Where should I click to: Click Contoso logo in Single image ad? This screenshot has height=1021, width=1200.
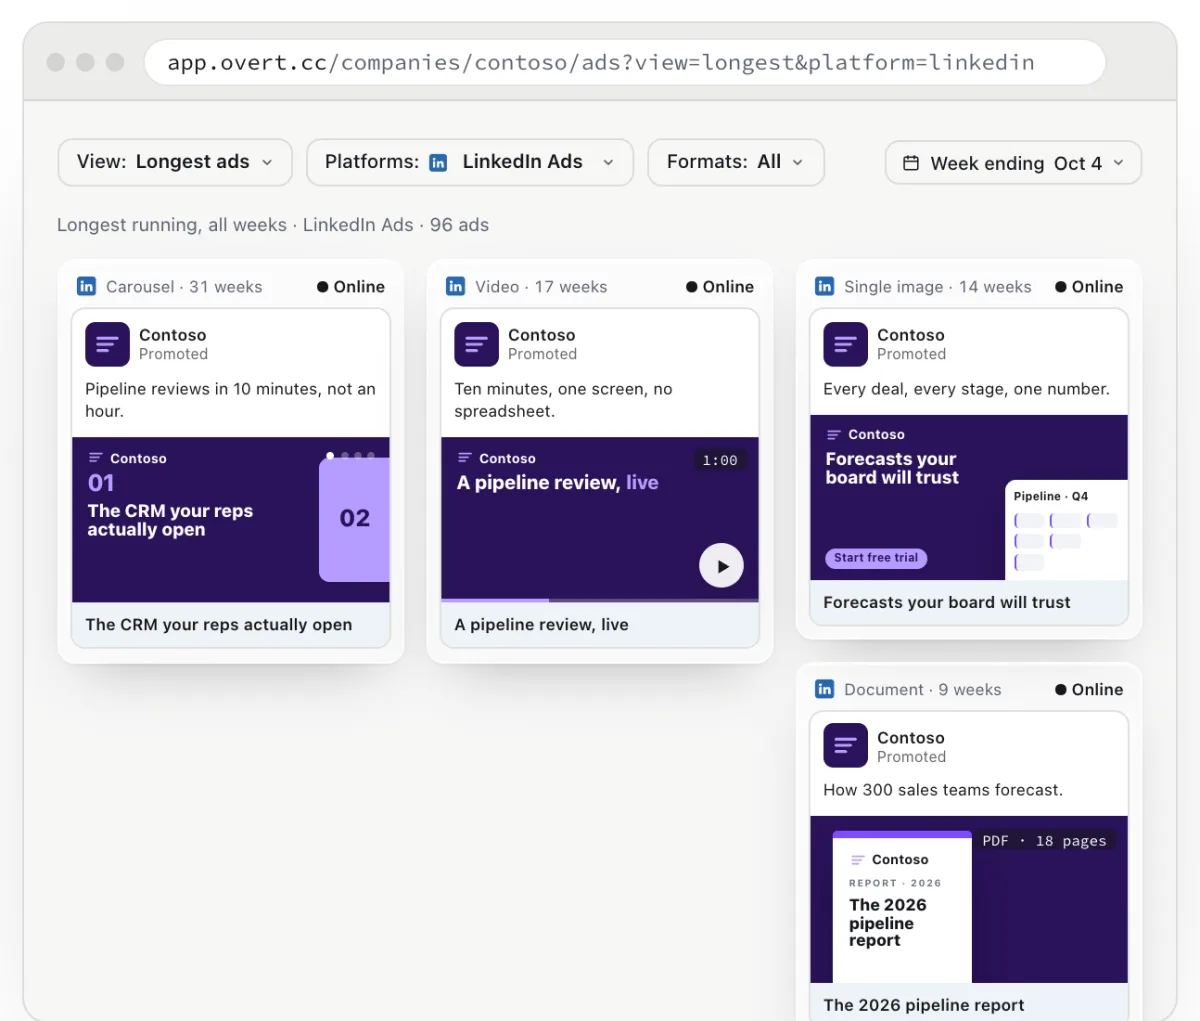coord(845,344)
